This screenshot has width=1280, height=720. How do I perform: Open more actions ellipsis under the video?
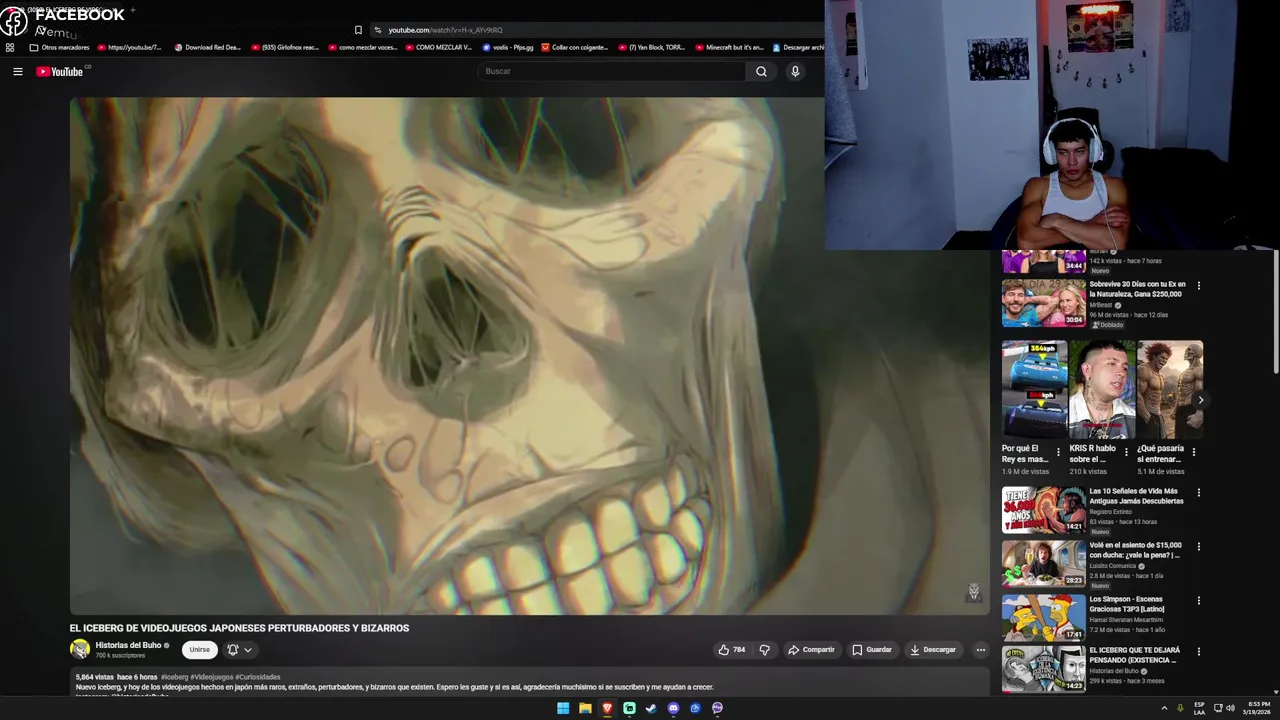[981, 650]
